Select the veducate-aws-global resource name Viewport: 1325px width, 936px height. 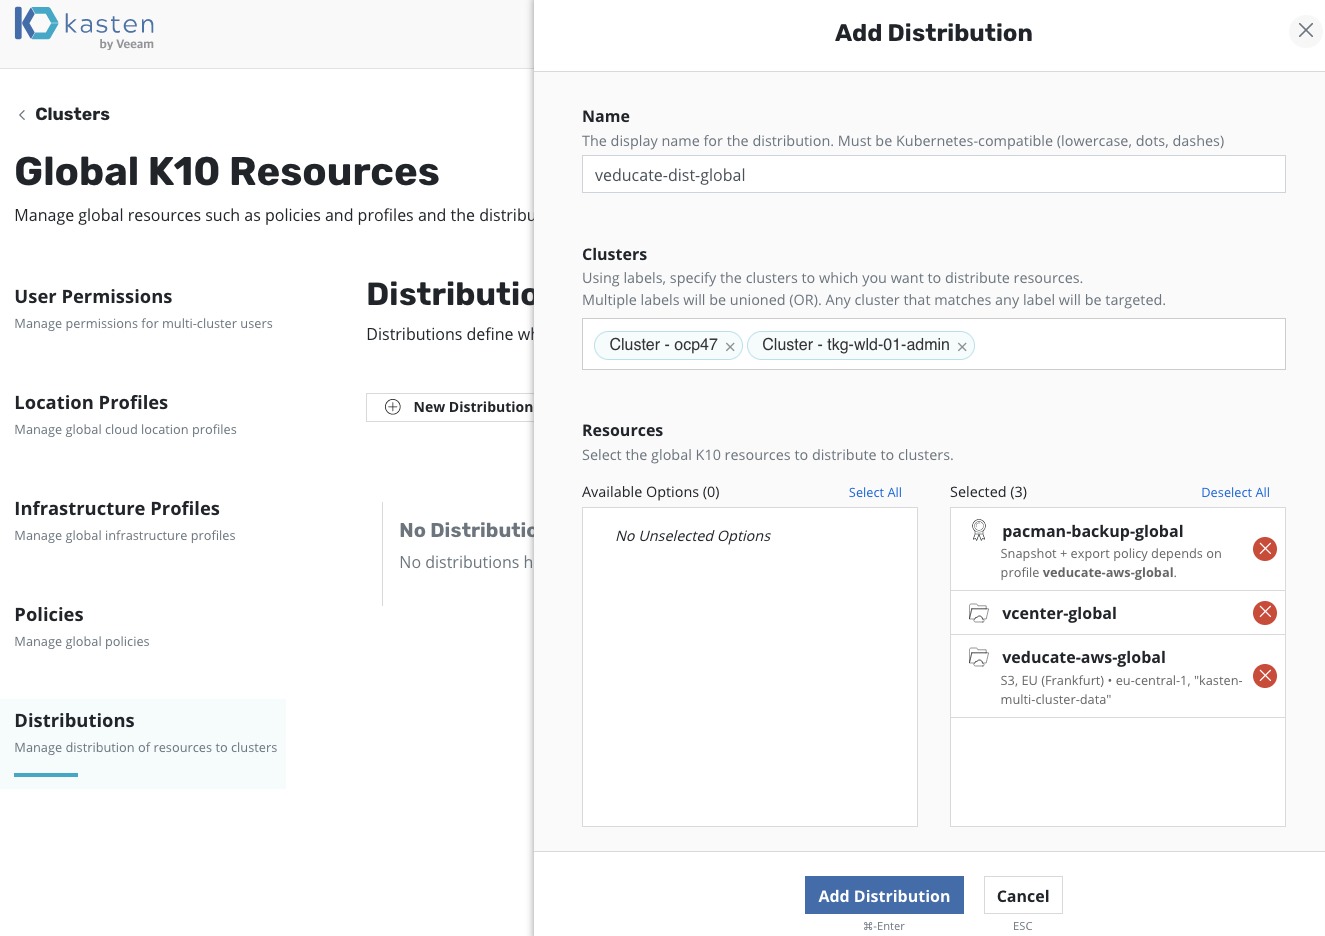[x=1083, y=657]
